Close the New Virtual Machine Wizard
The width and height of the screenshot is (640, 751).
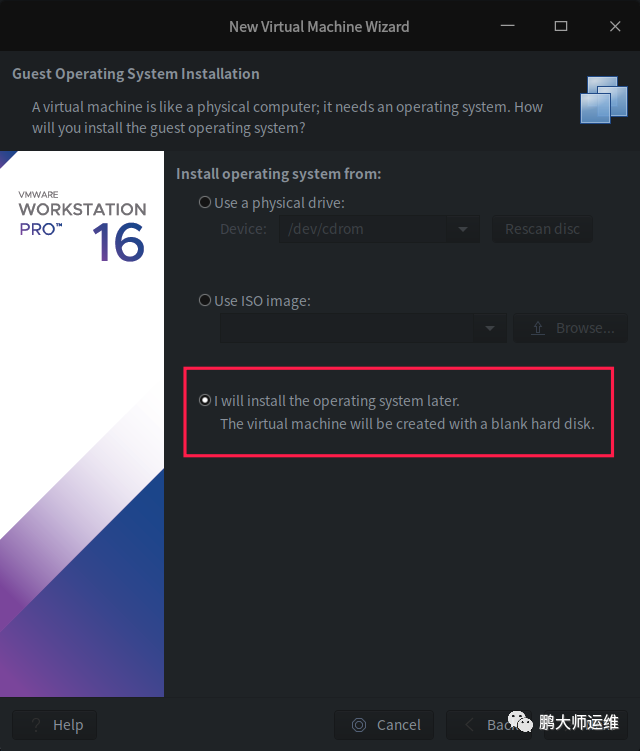615,26
